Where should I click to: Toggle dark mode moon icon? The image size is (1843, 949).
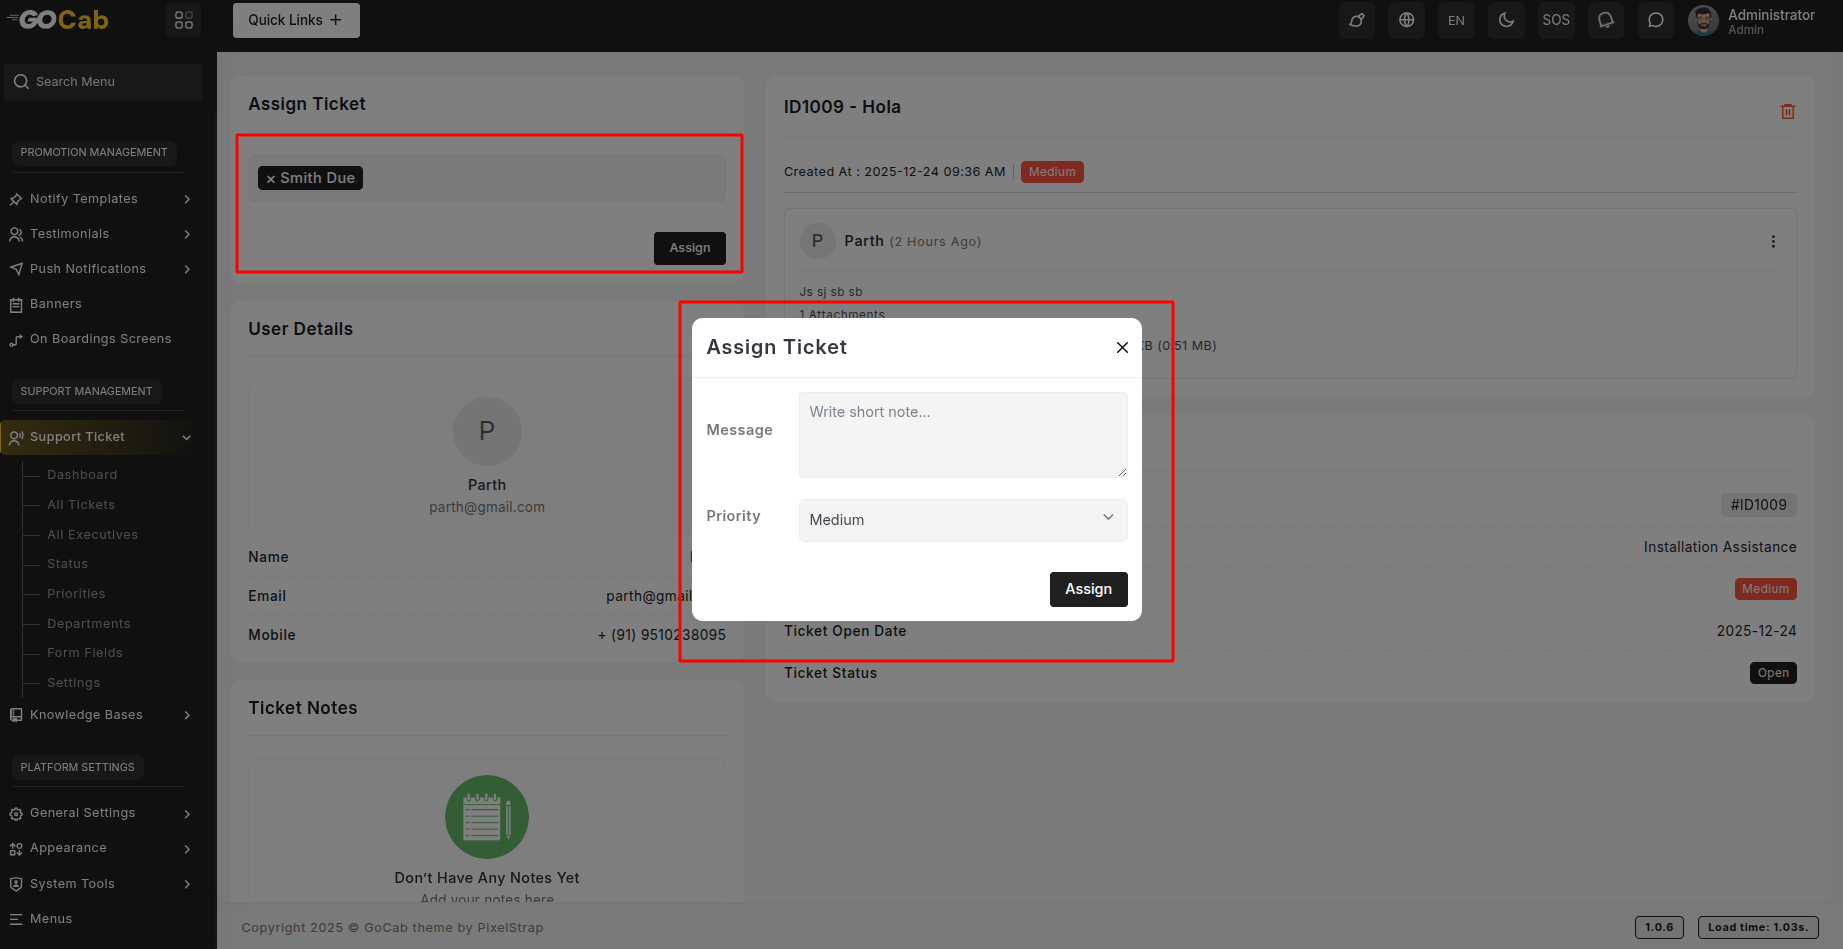pyautogui.click(x=1506, y=20)
